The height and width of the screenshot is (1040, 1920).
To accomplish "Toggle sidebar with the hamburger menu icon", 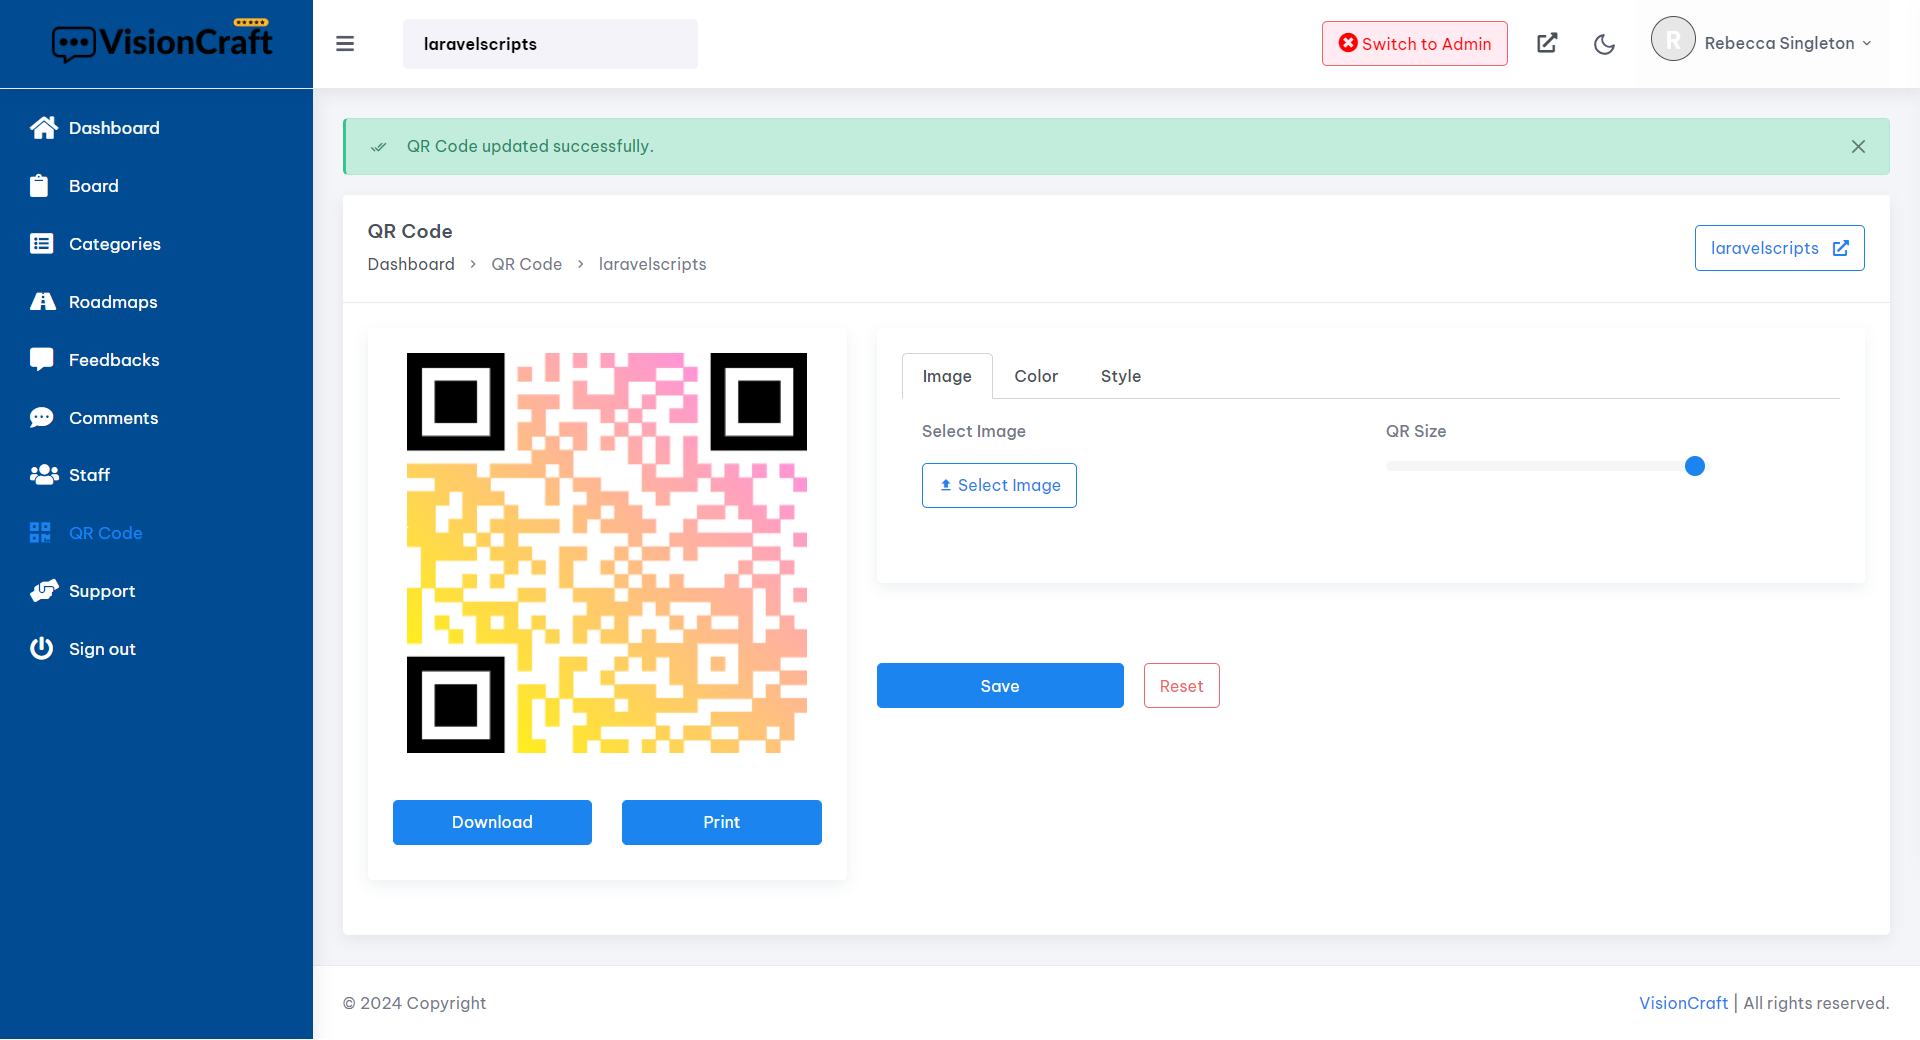I will click(345, 44).
